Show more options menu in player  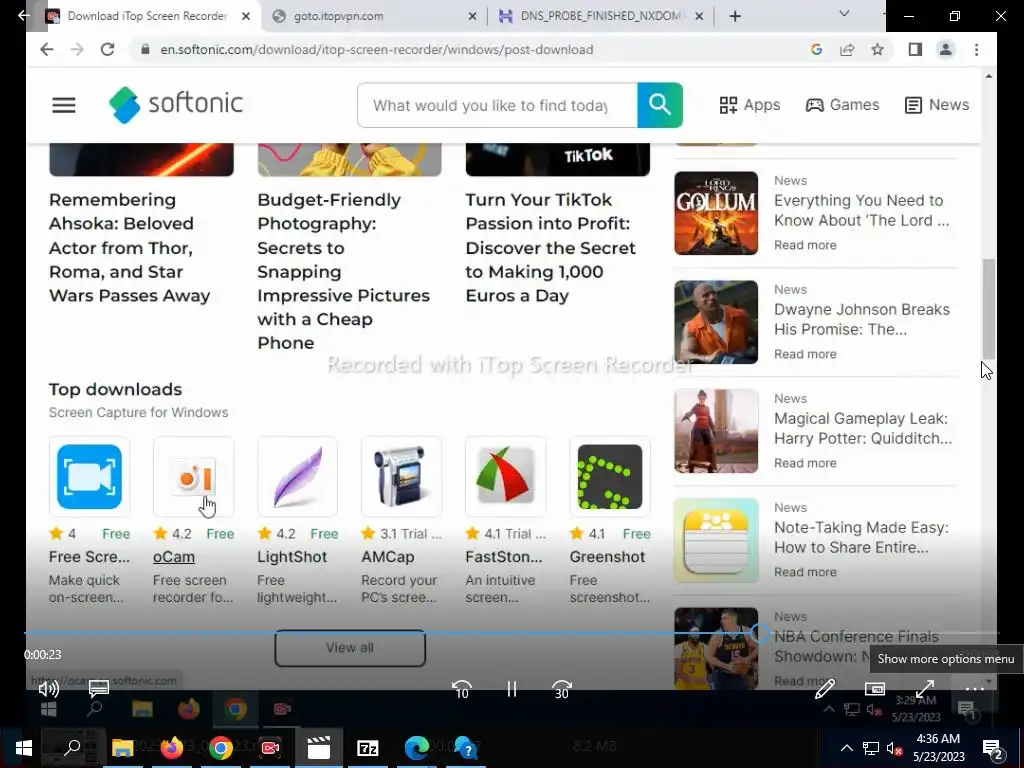[x=974, y=688]
